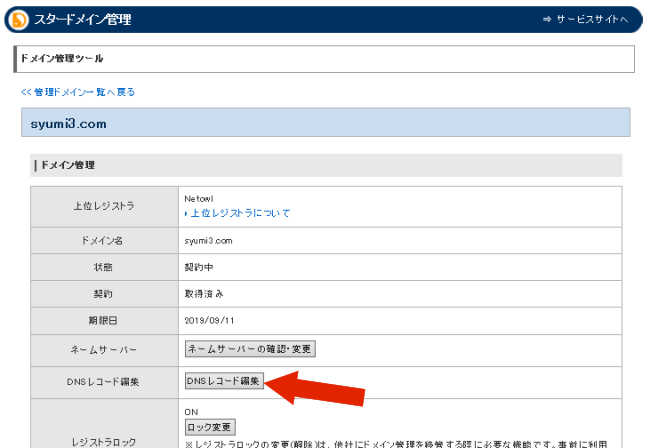Screen dimensions: 650x448
Task: Click the 取得済み contract value
Action: click(x=204, y=295)
